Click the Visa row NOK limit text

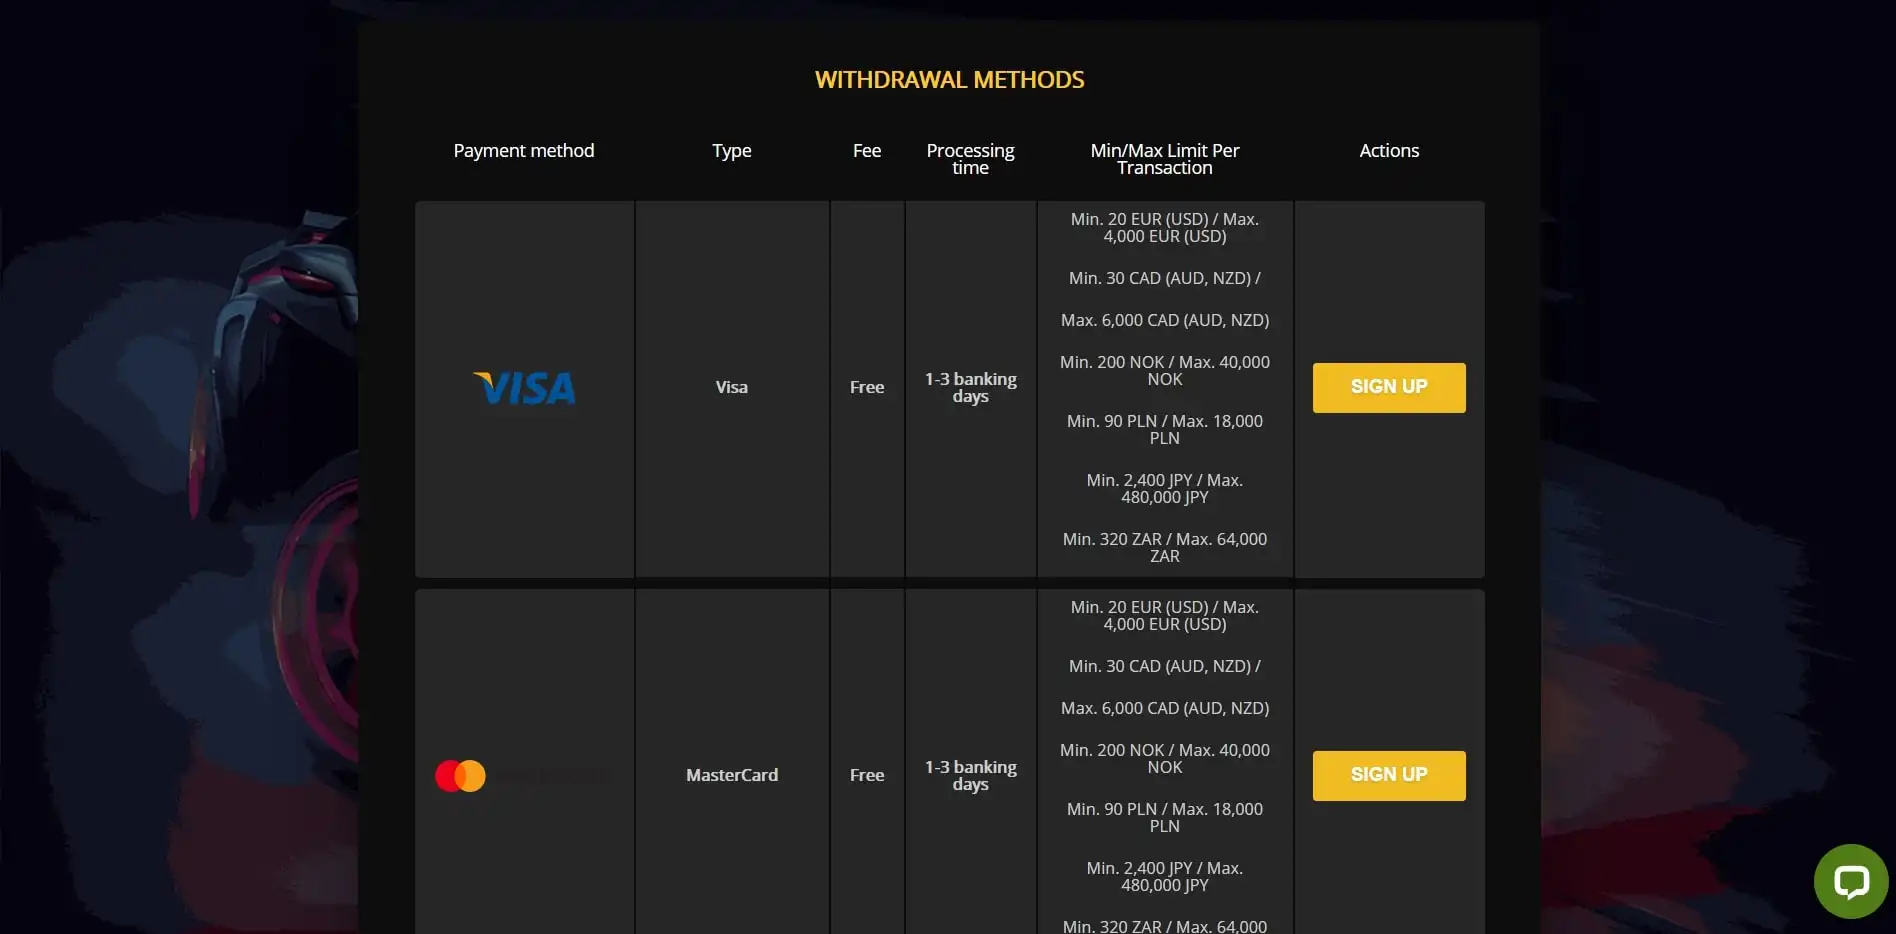click(1164, 371)
